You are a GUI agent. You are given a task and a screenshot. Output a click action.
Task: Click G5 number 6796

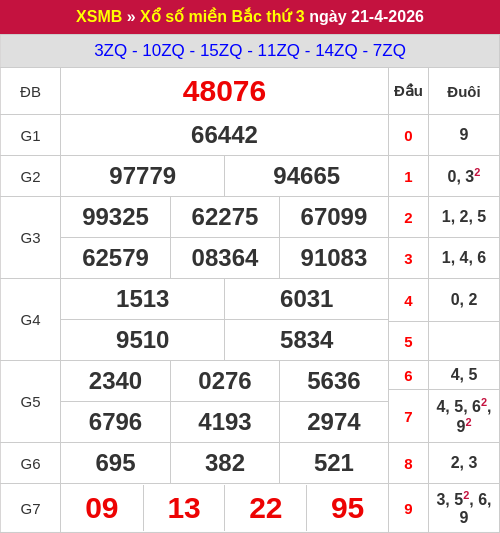point(115,422)
